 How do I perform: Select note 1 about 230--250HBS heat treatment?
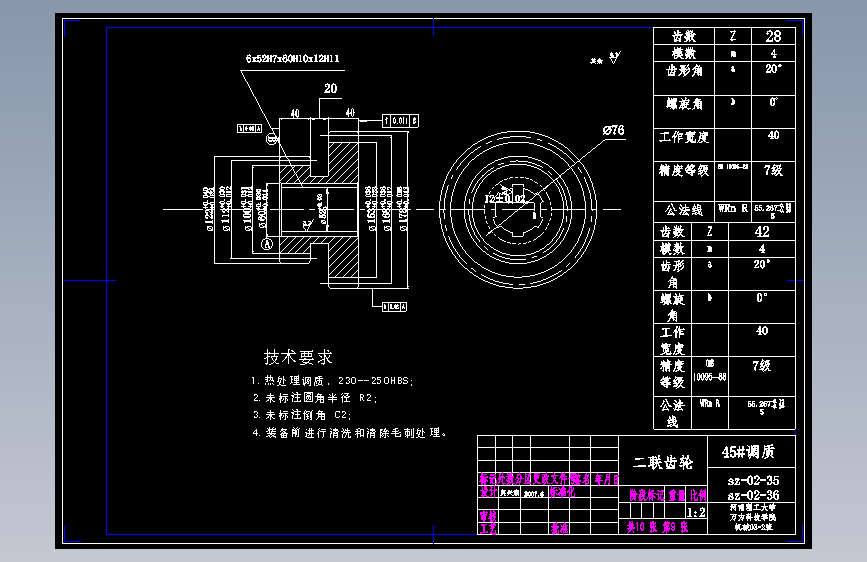pyautogui.click(x=332, y=381)
